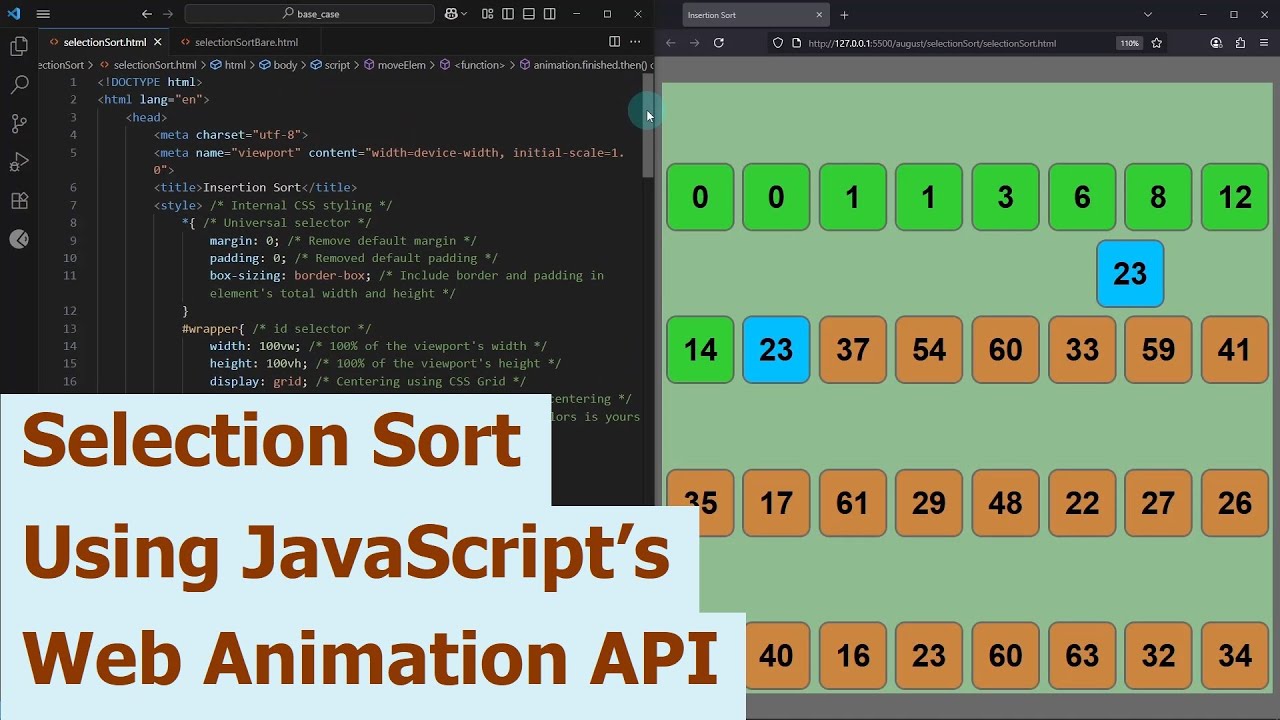Click the browser forward arrow

pos(695,43)
